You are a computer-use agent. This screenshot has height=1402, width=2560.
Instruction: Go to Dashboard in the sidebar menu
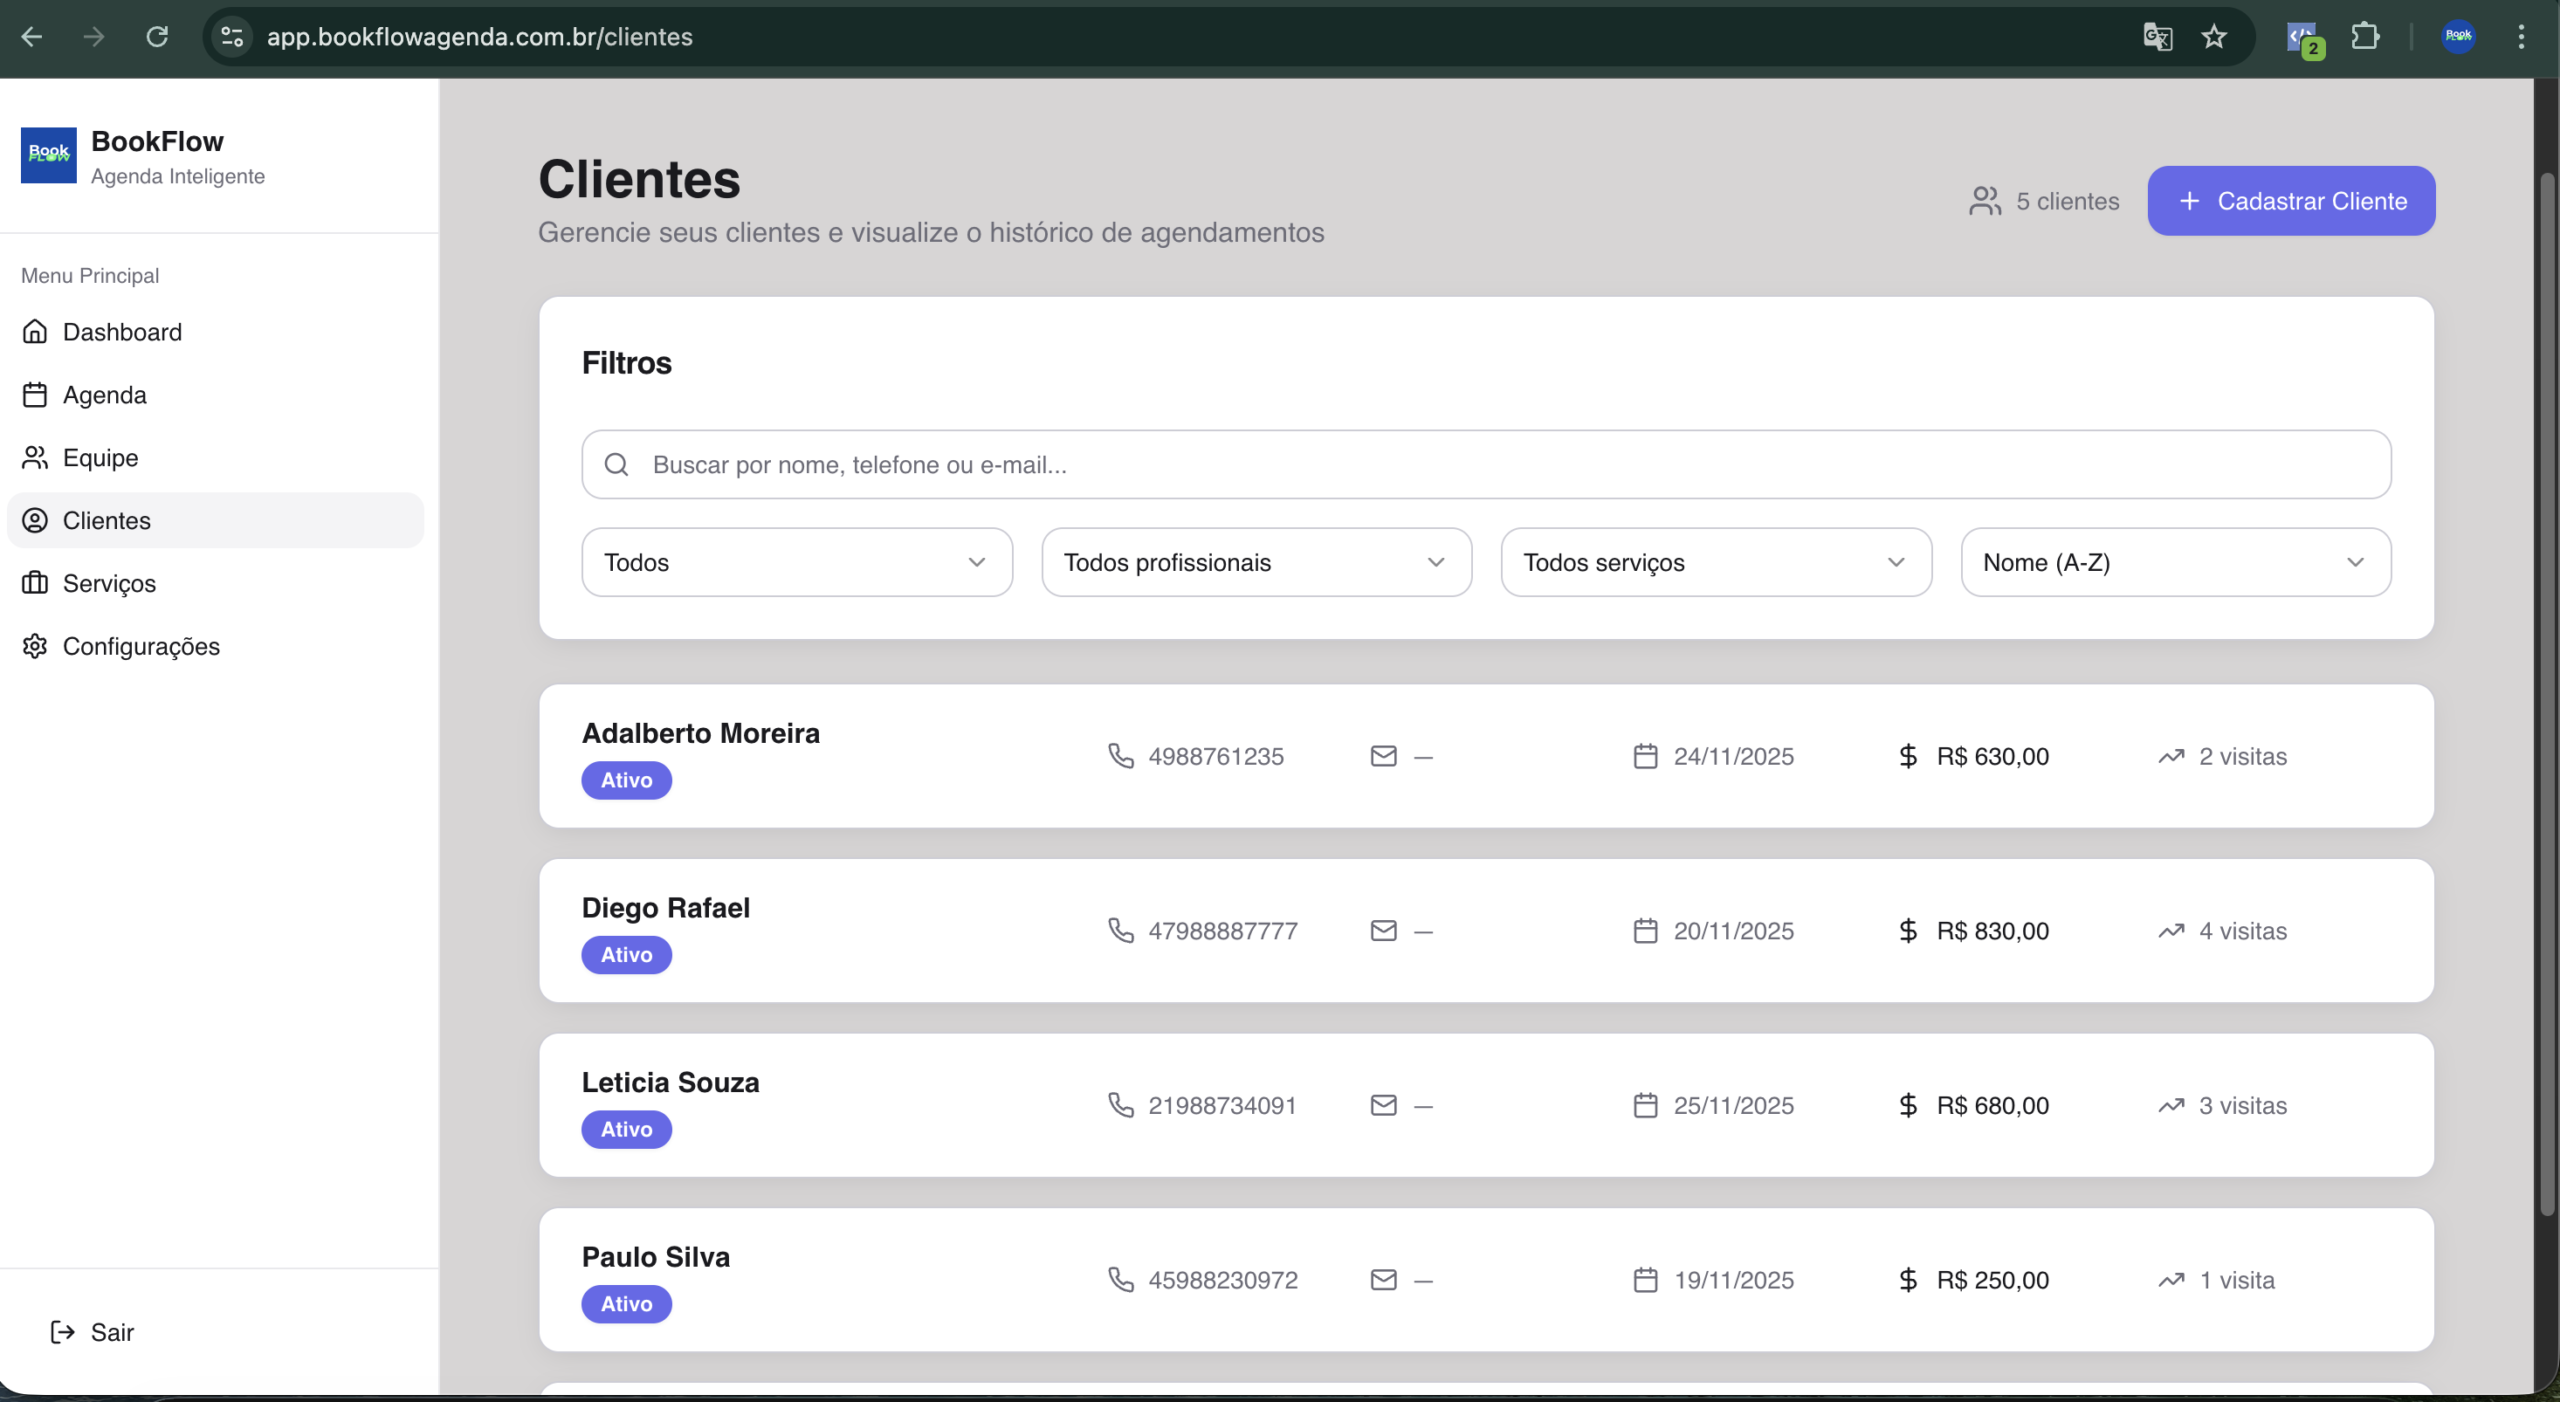pyautogui.click(x=122, y=332)
